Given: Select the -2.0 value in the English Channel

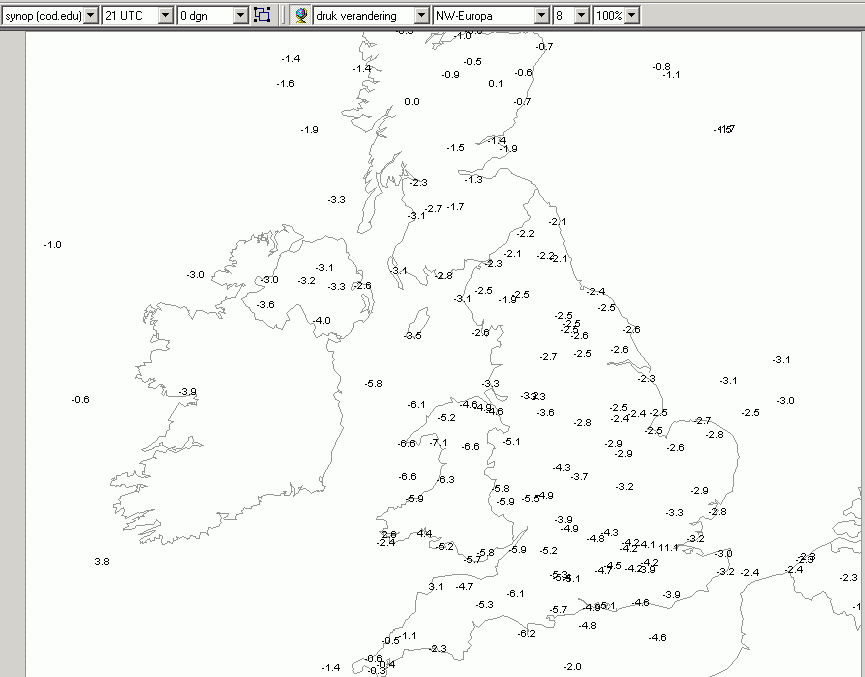Looking at the screenshot, I should (x=573, y=667).
